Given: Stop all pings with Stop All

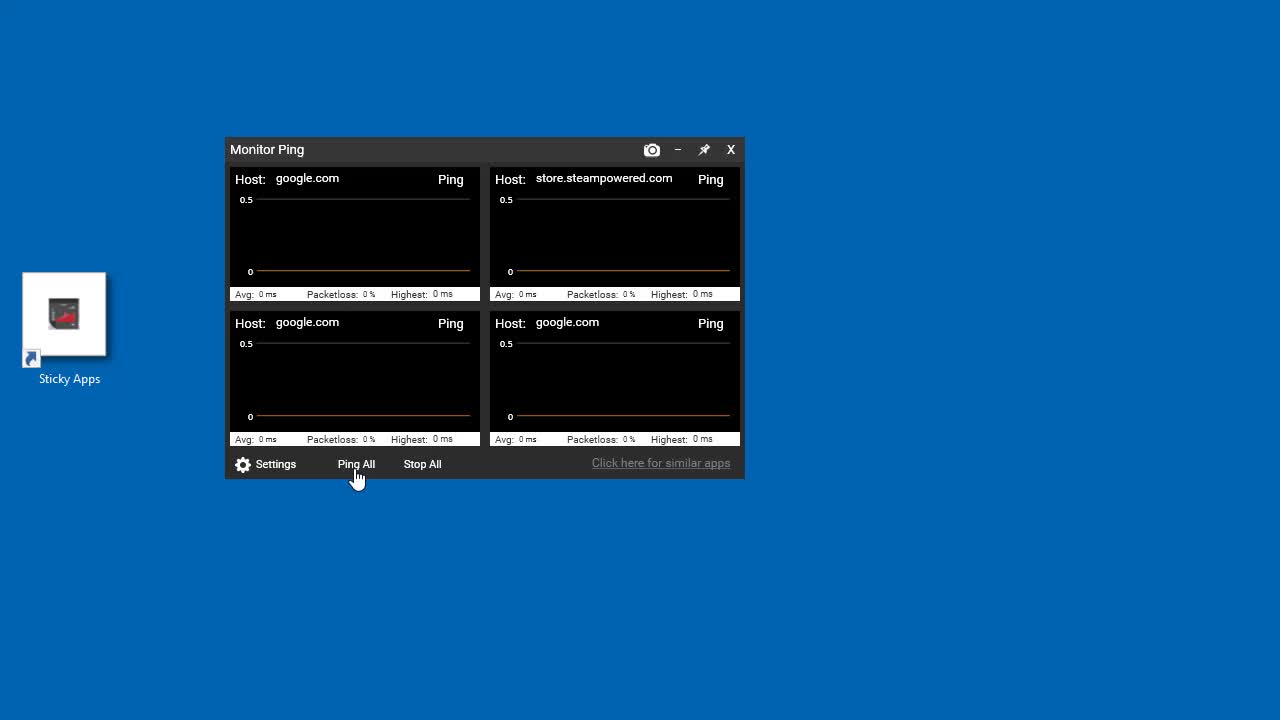Looking at the screenshot, I should pos(422,464).
